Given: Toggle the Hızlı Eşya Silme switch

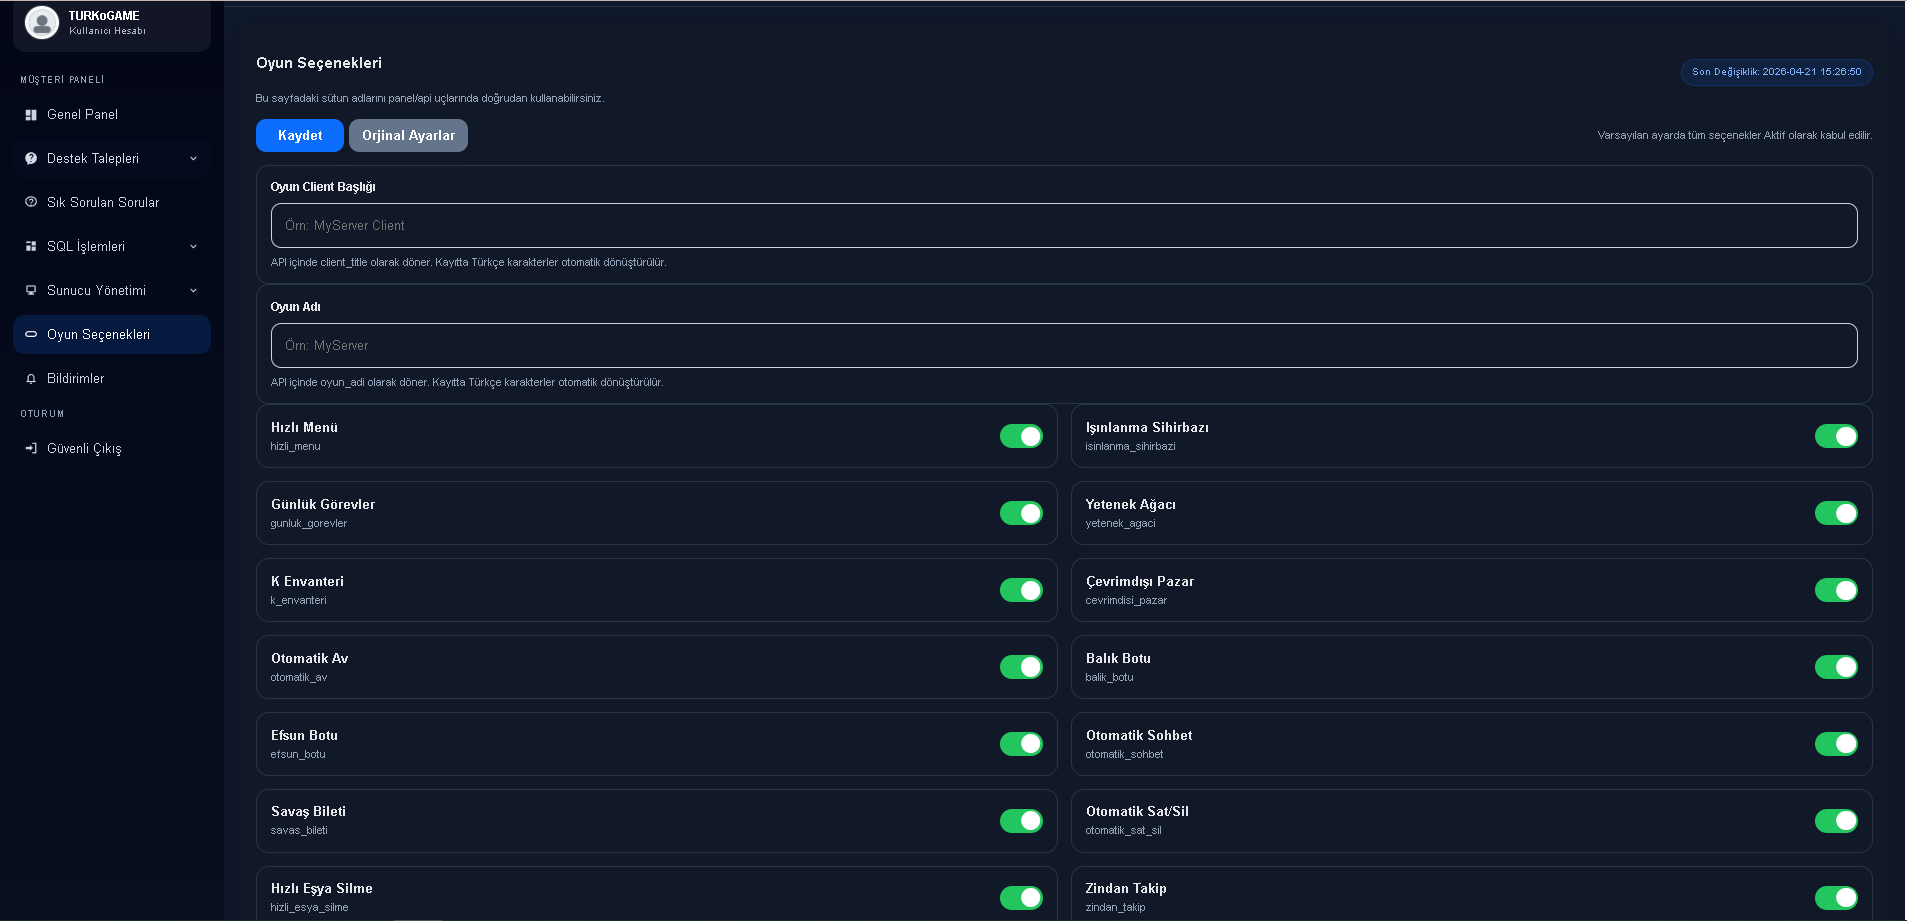Looking at the screenshot, I should tap(1021, 898).
